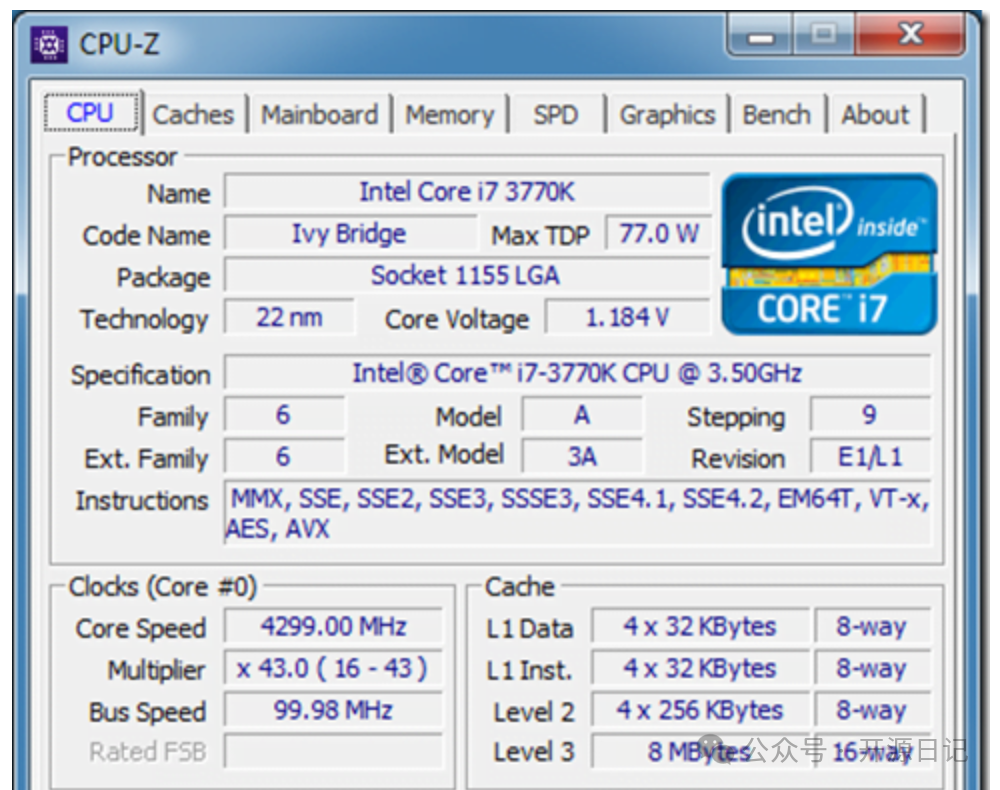The width and height of the screenshot is (1000, 790).
Task: Click the Intel Core i7 logo badge
Action: (829, 254)
